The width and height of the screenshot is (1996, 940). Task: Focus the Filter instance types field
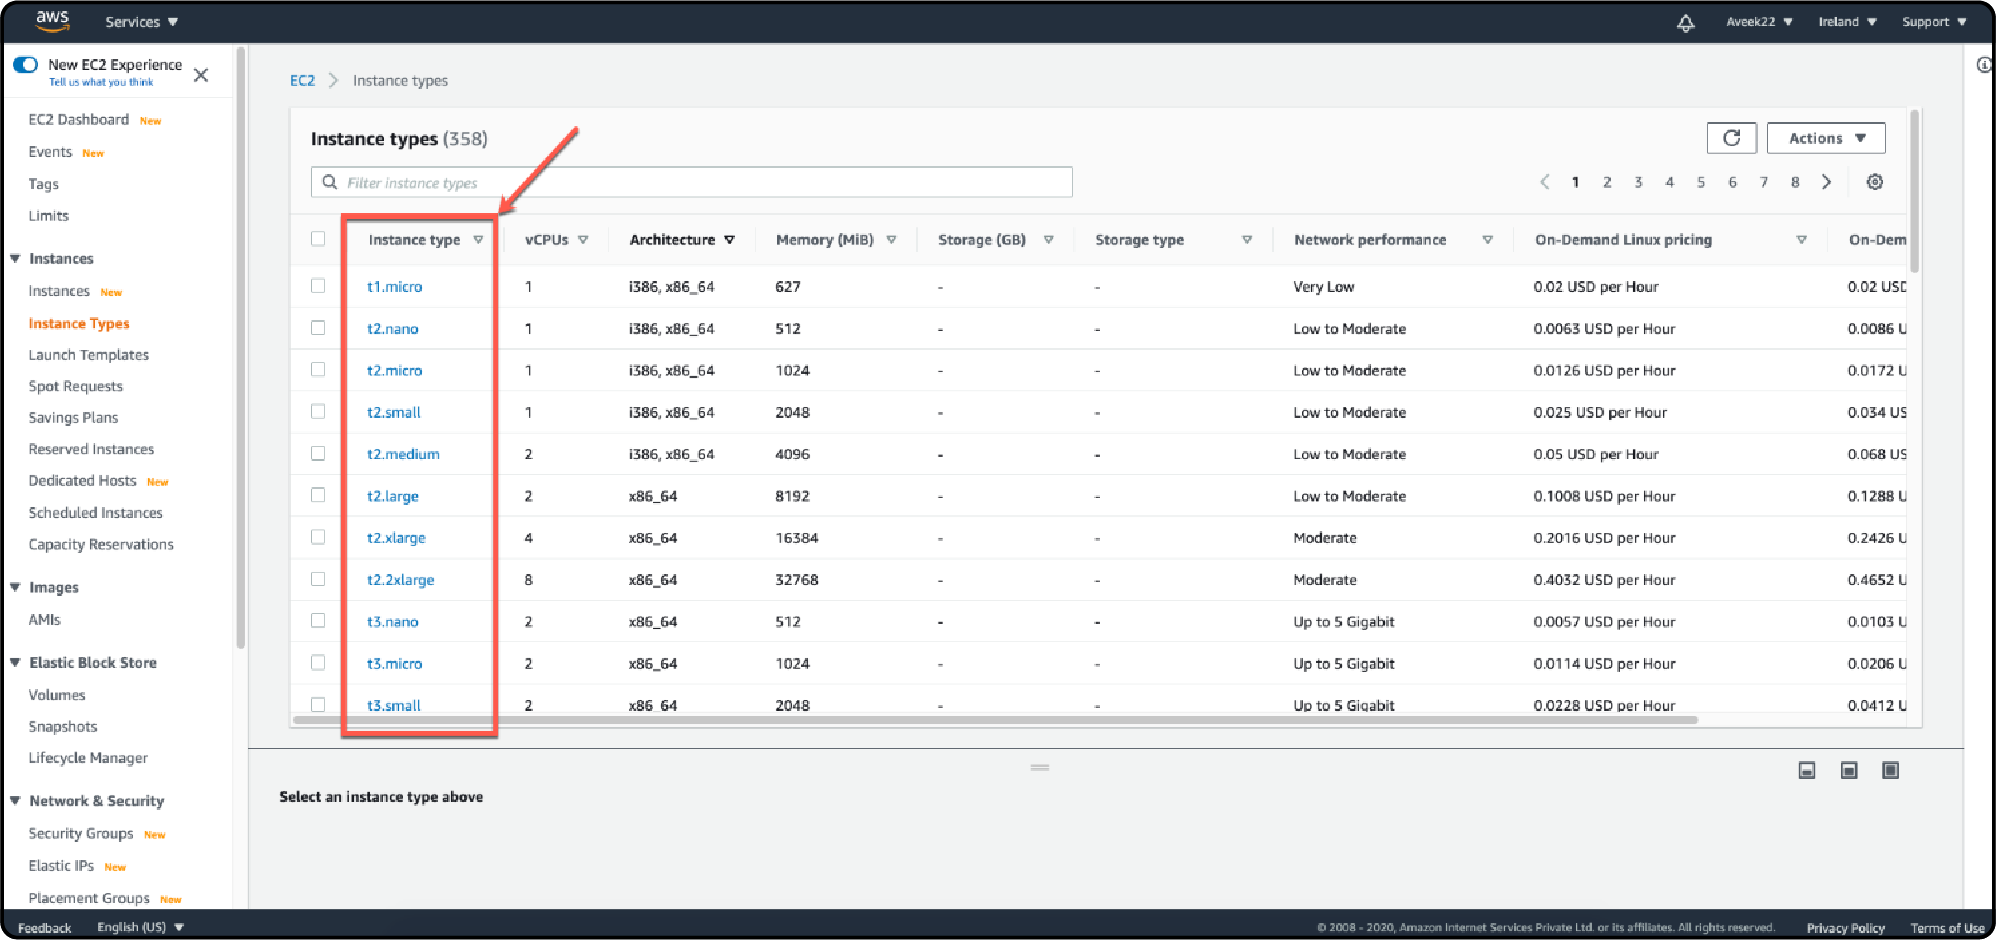tap(692, 183)
